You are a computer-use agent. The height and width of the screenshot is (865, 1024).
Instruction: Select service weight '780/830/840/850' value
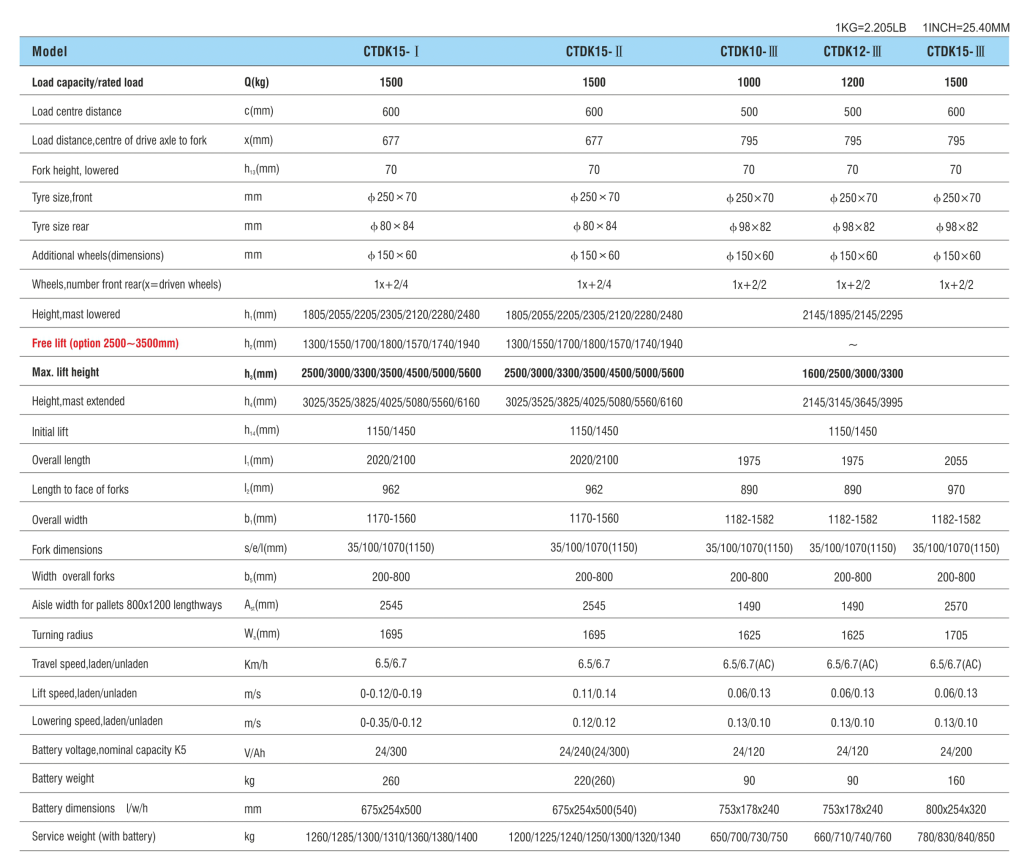(x=955, y=837)
